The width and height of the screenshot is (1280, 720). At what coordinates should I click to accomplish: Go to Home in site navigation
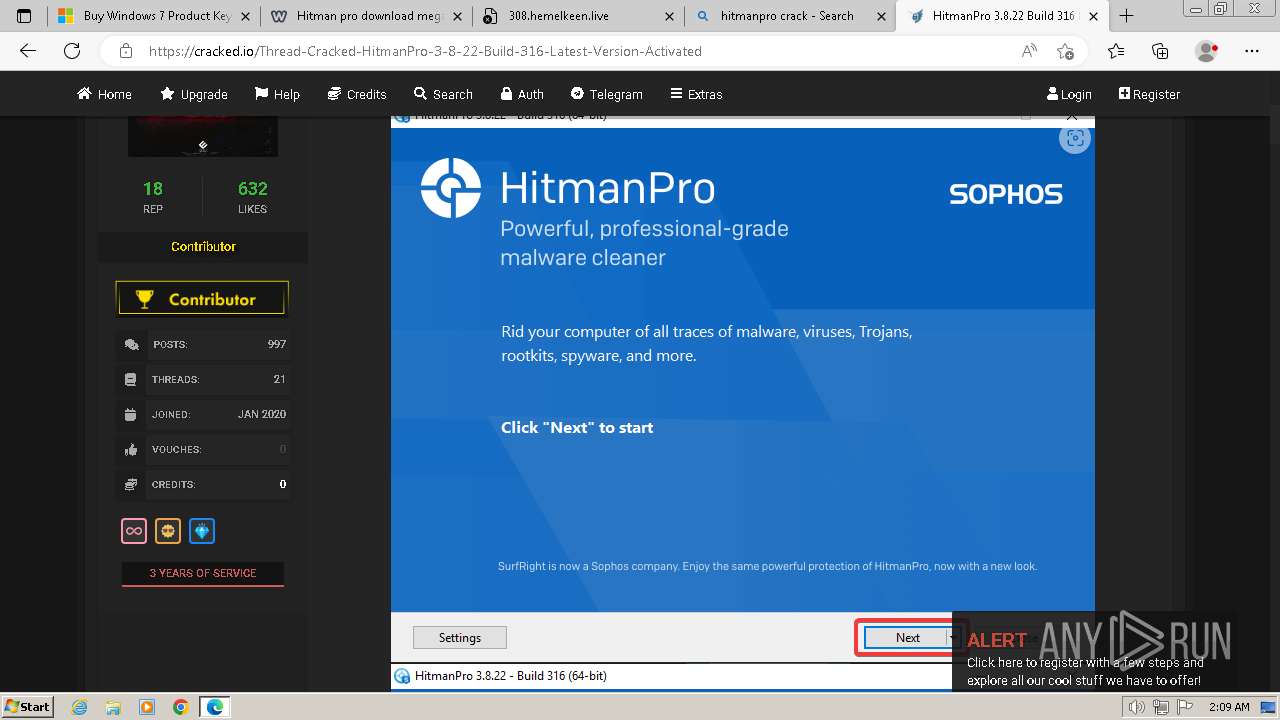104,94
